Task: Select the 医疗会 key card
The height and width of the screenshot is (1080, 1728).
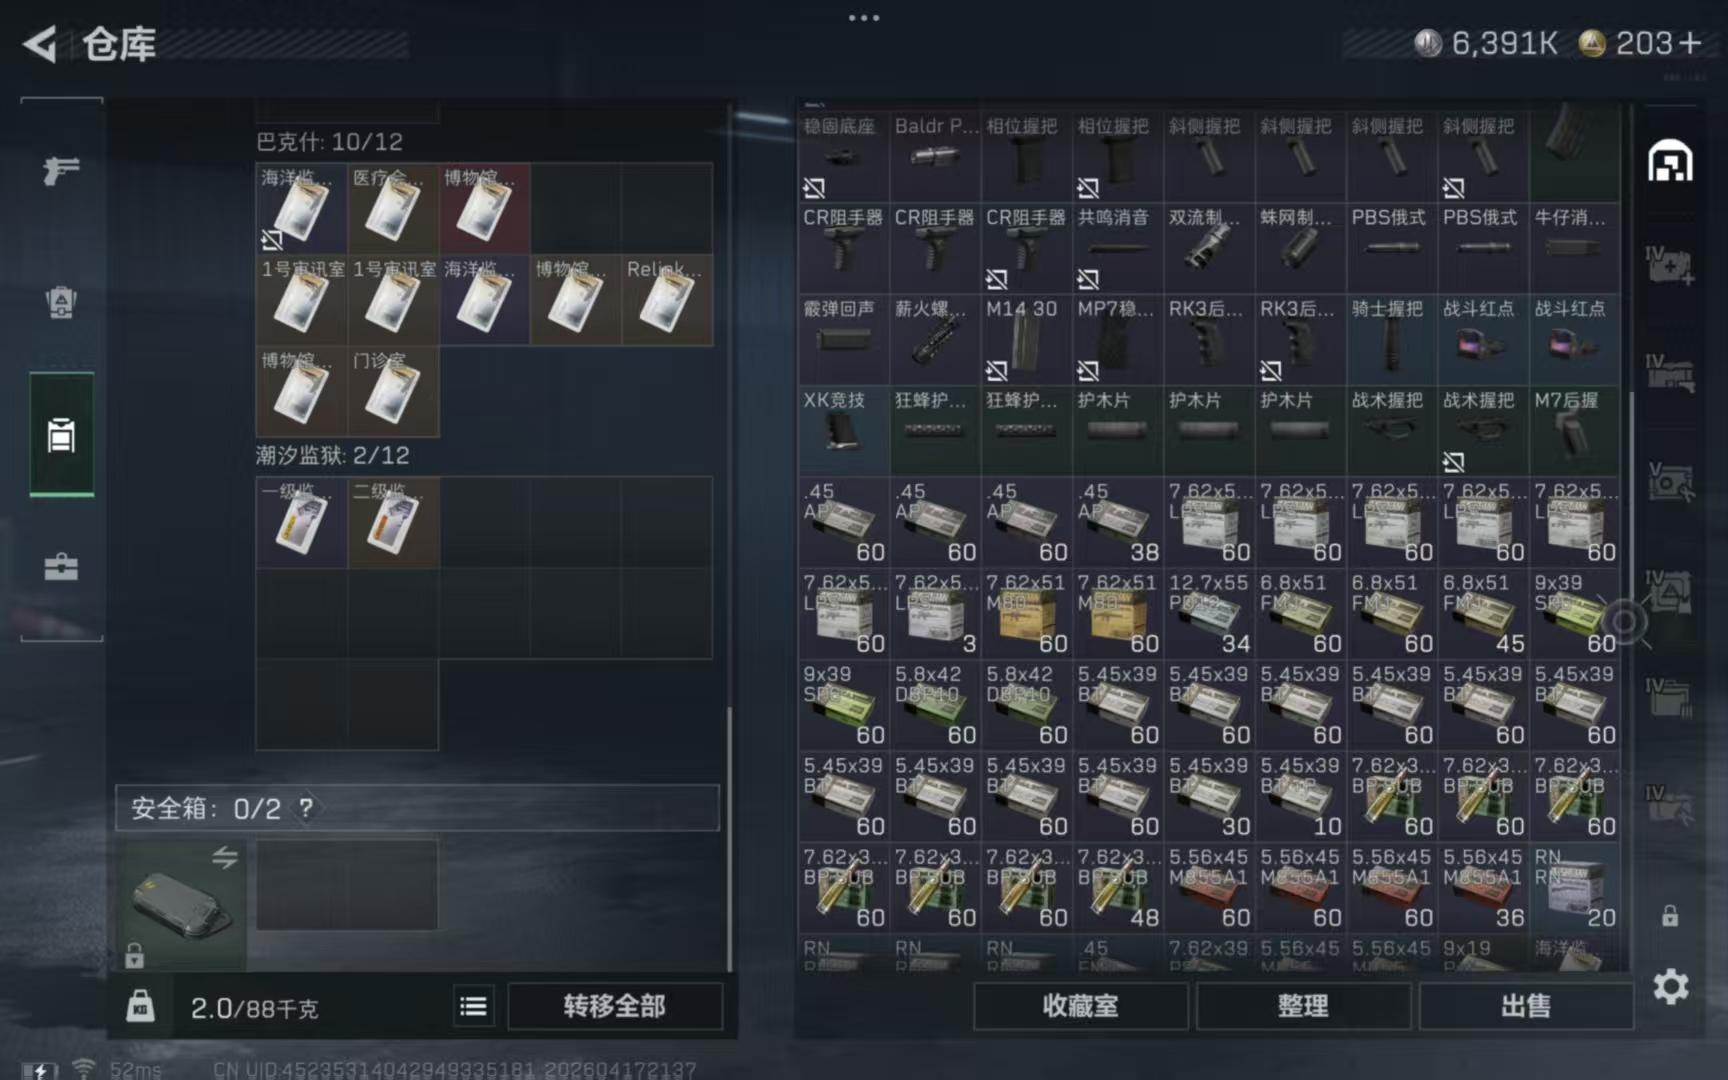Action: [393, 208]
